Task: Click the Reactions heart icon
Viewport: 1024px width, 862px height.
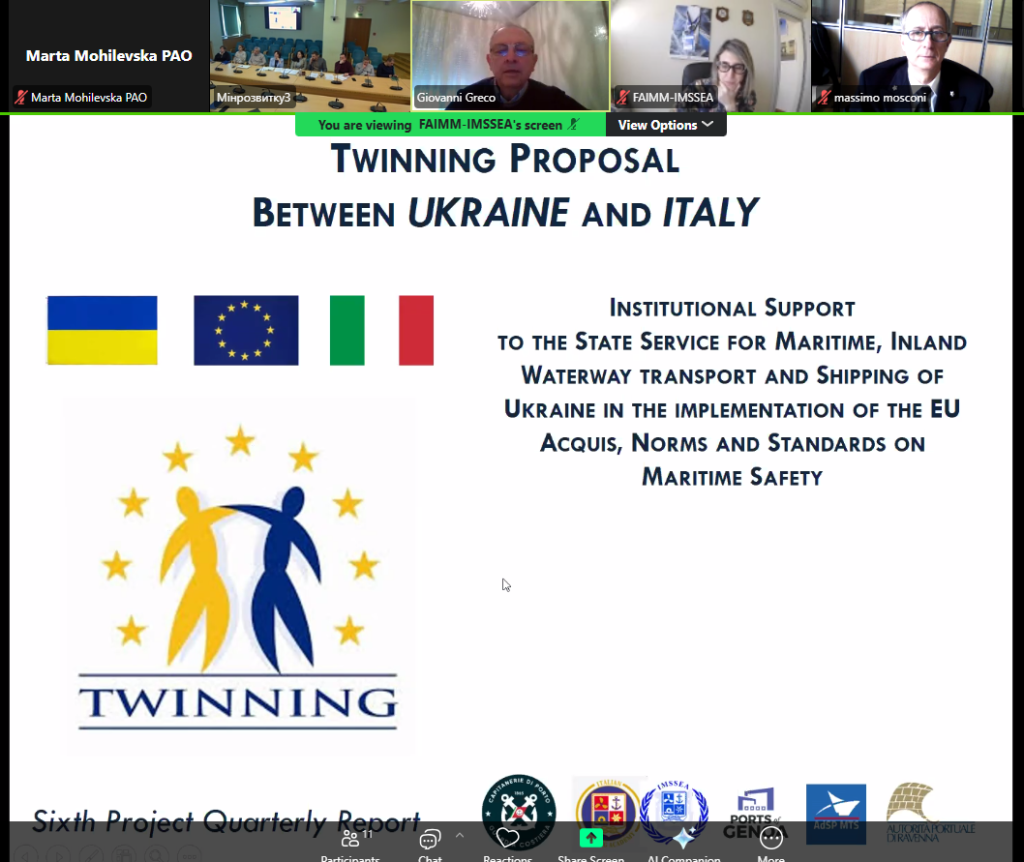Action: pyautogui.click(x=507, y=838)
